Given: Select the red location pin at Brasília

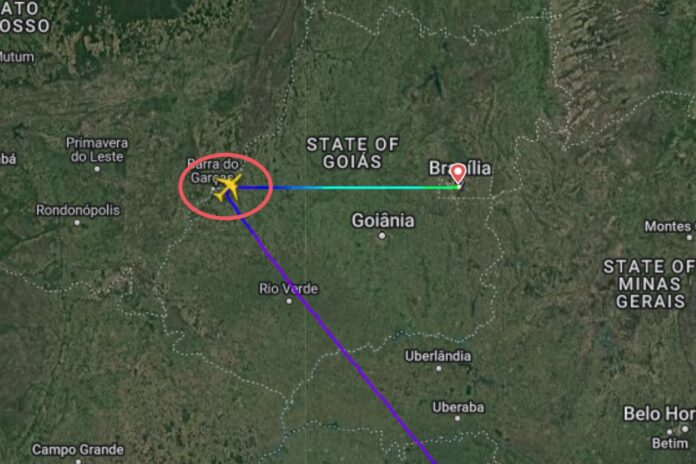Looking at the screenshot, I should (x=457, y=174).
